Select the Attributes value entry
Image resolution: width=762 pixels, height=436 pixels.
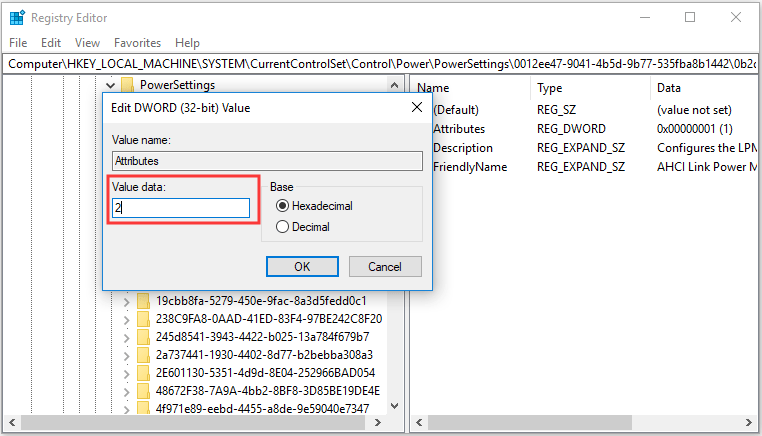[459, 129]
